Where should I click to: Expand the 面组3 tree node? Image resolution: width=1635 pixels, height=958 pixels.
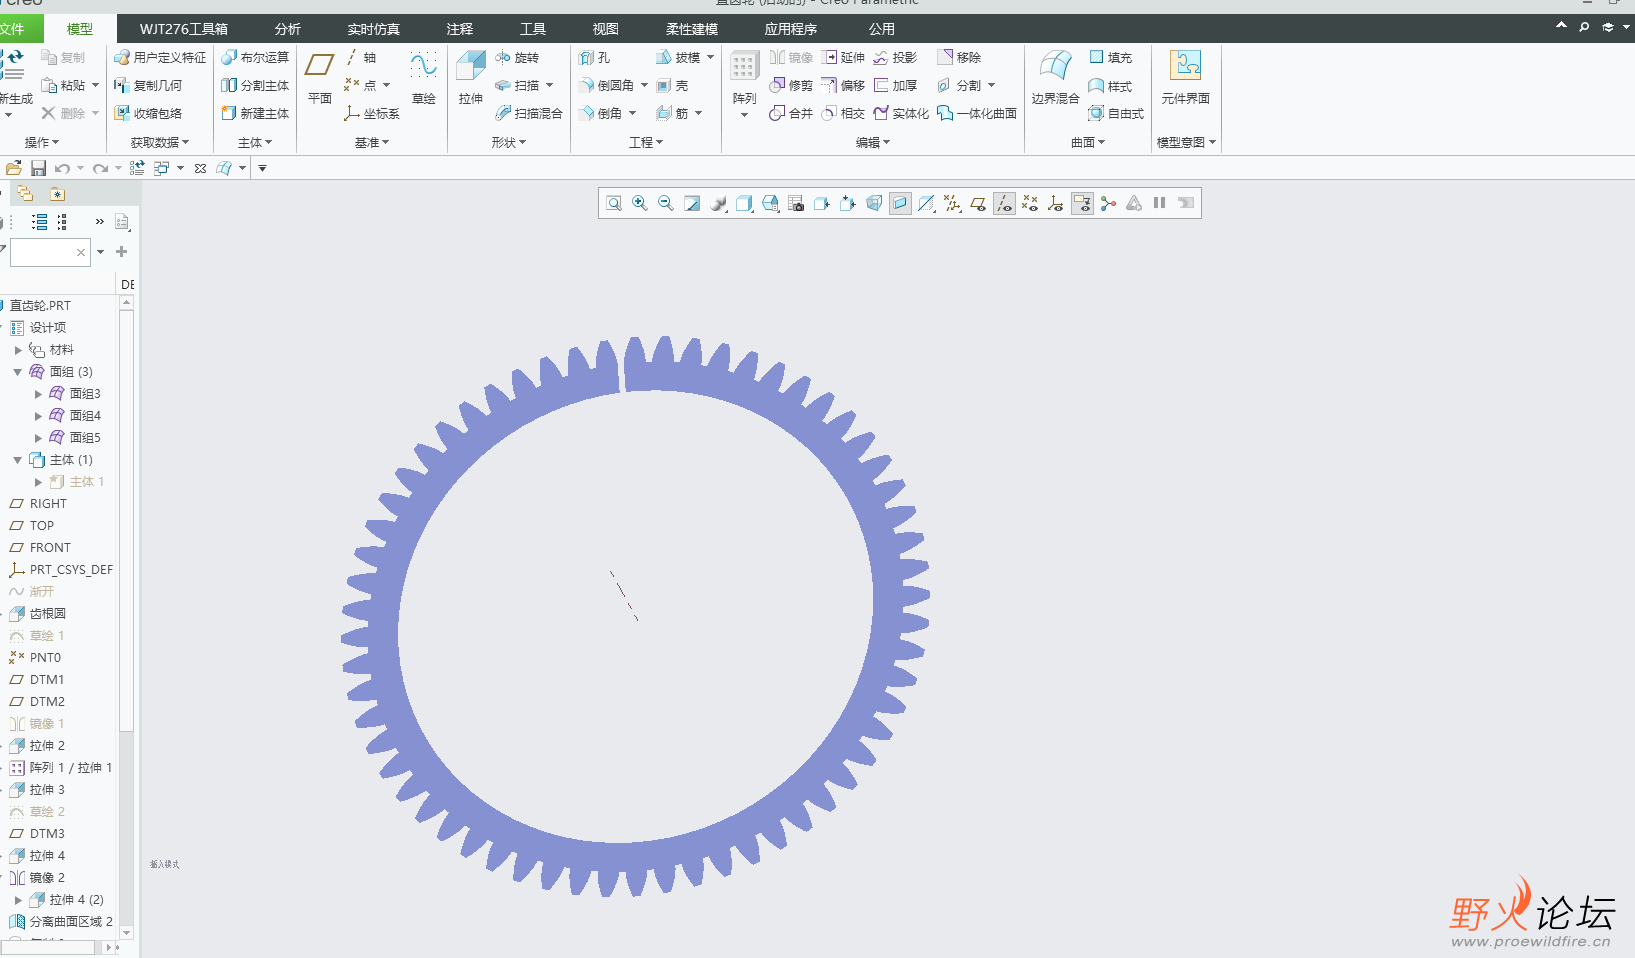click(x=38, y=394)
